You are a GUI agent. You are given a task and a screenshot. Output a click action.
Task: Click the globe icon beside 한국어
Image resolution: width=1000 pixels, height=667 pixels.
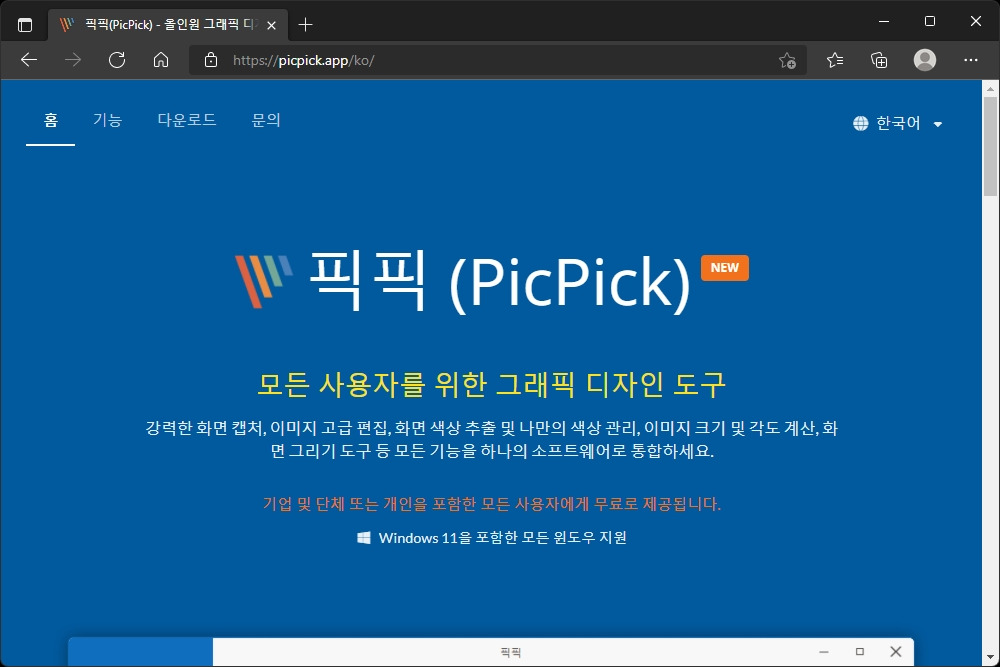(x=860, y=124)
